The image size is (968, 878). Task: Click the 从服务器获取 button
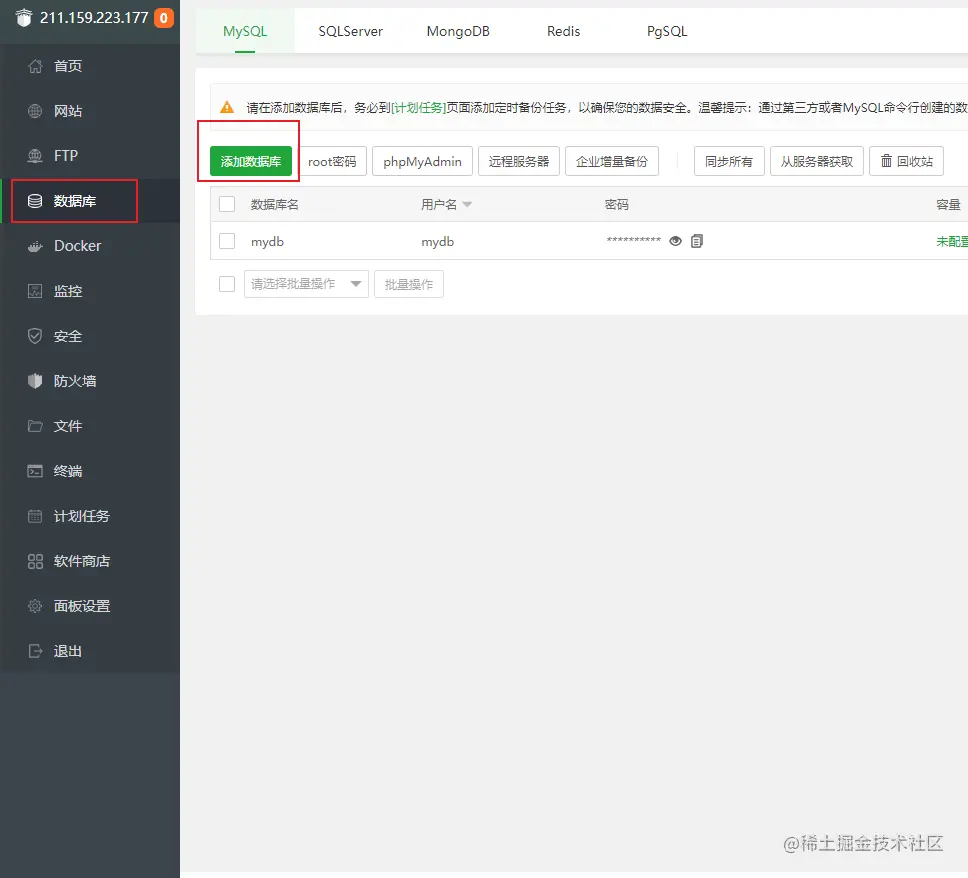coord(817,161)
